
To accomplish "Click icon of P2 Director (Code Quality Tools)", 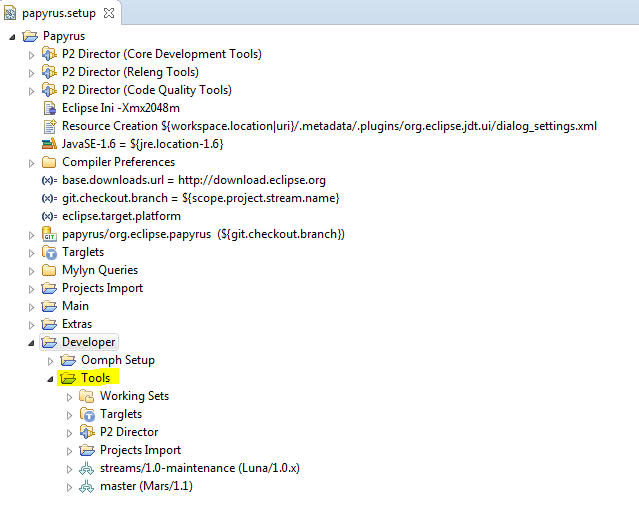I will point(49,90).
